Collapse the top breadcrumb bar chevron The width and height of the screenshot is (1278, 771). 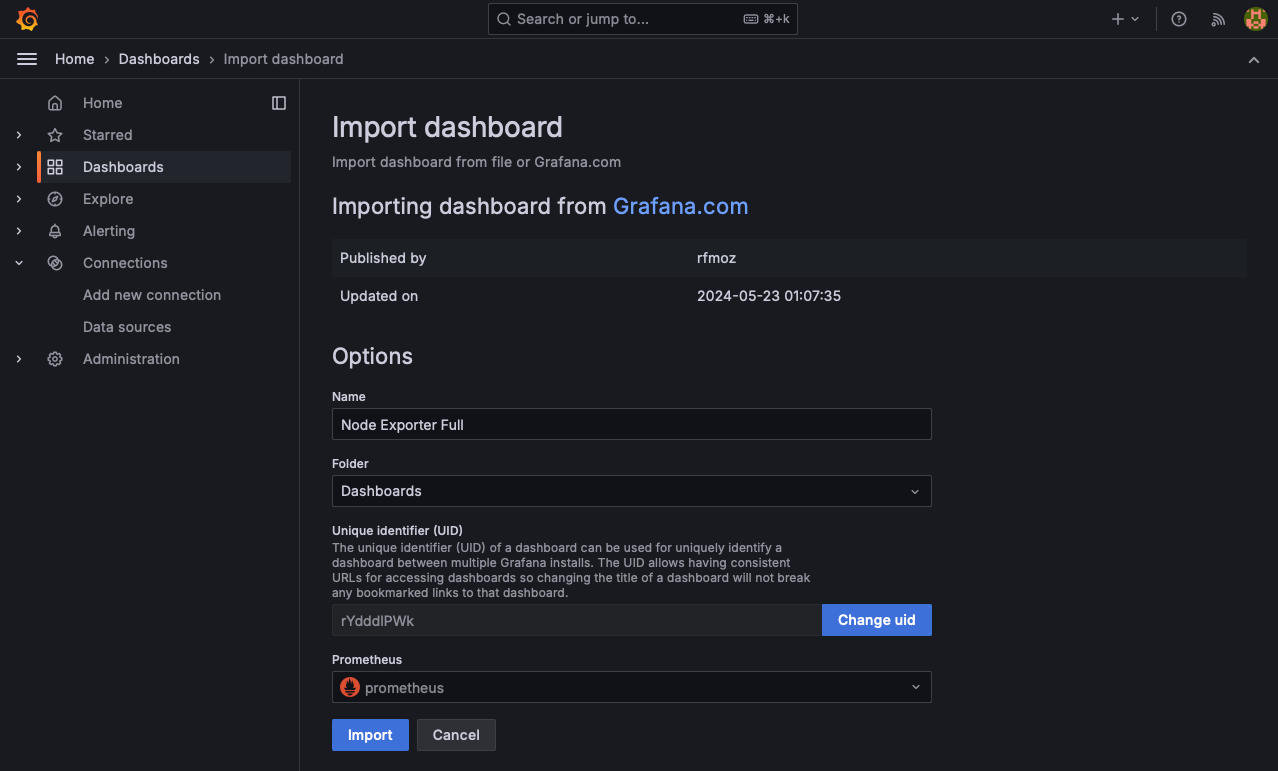1254,60
